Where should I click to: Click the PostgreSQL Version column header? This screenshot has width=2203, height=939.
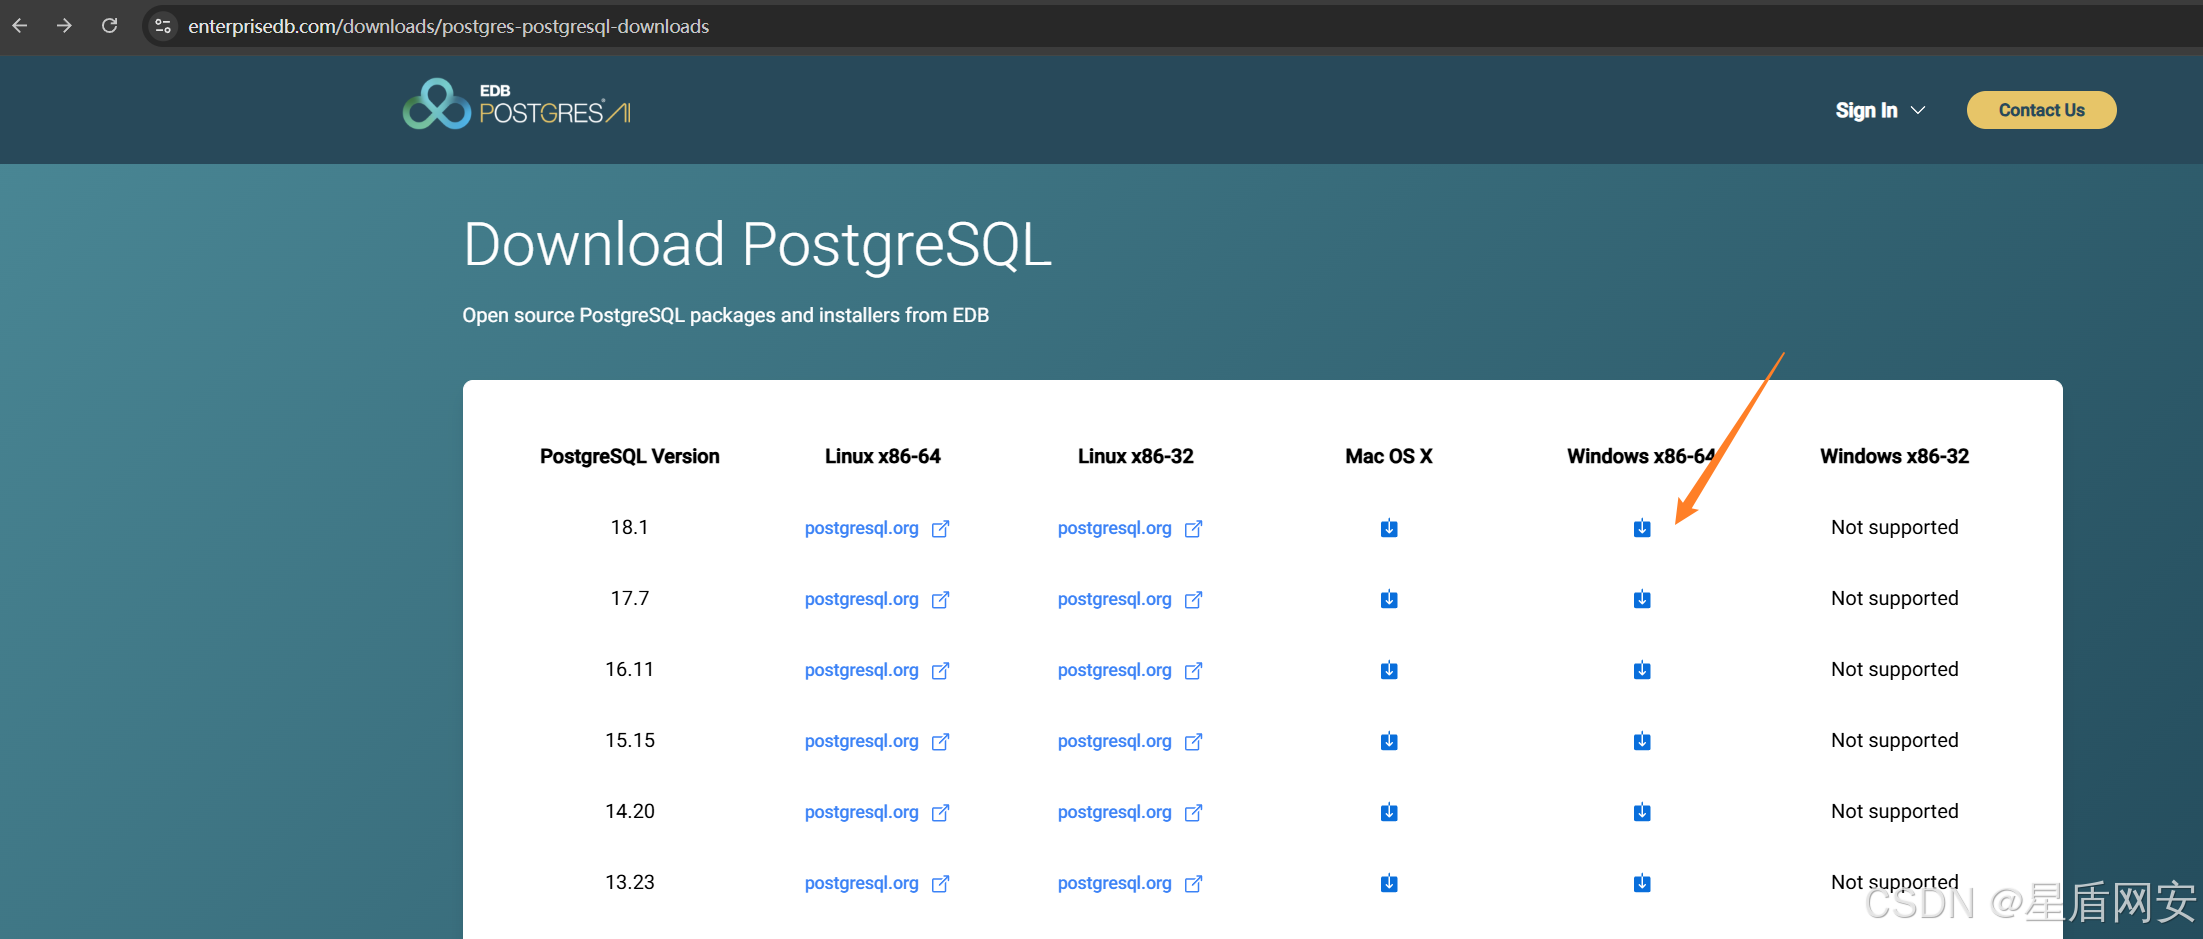pos(629,456)
